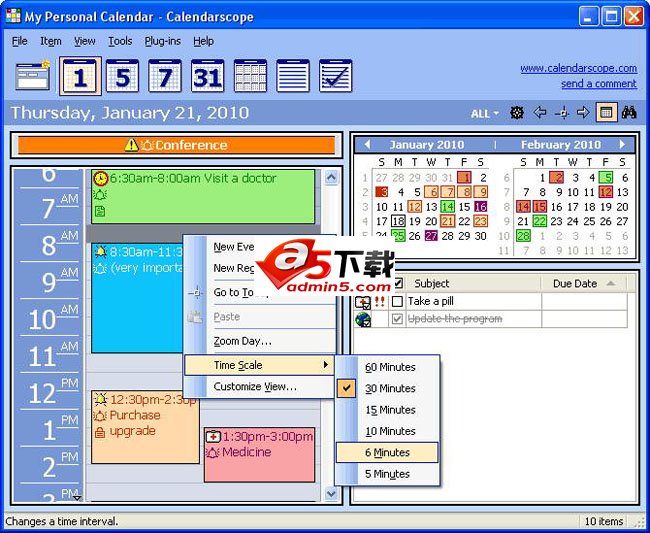The width and height of the screenshot is (650, 533).
Task: Click the Subject column header
Action: pos(473,283)
